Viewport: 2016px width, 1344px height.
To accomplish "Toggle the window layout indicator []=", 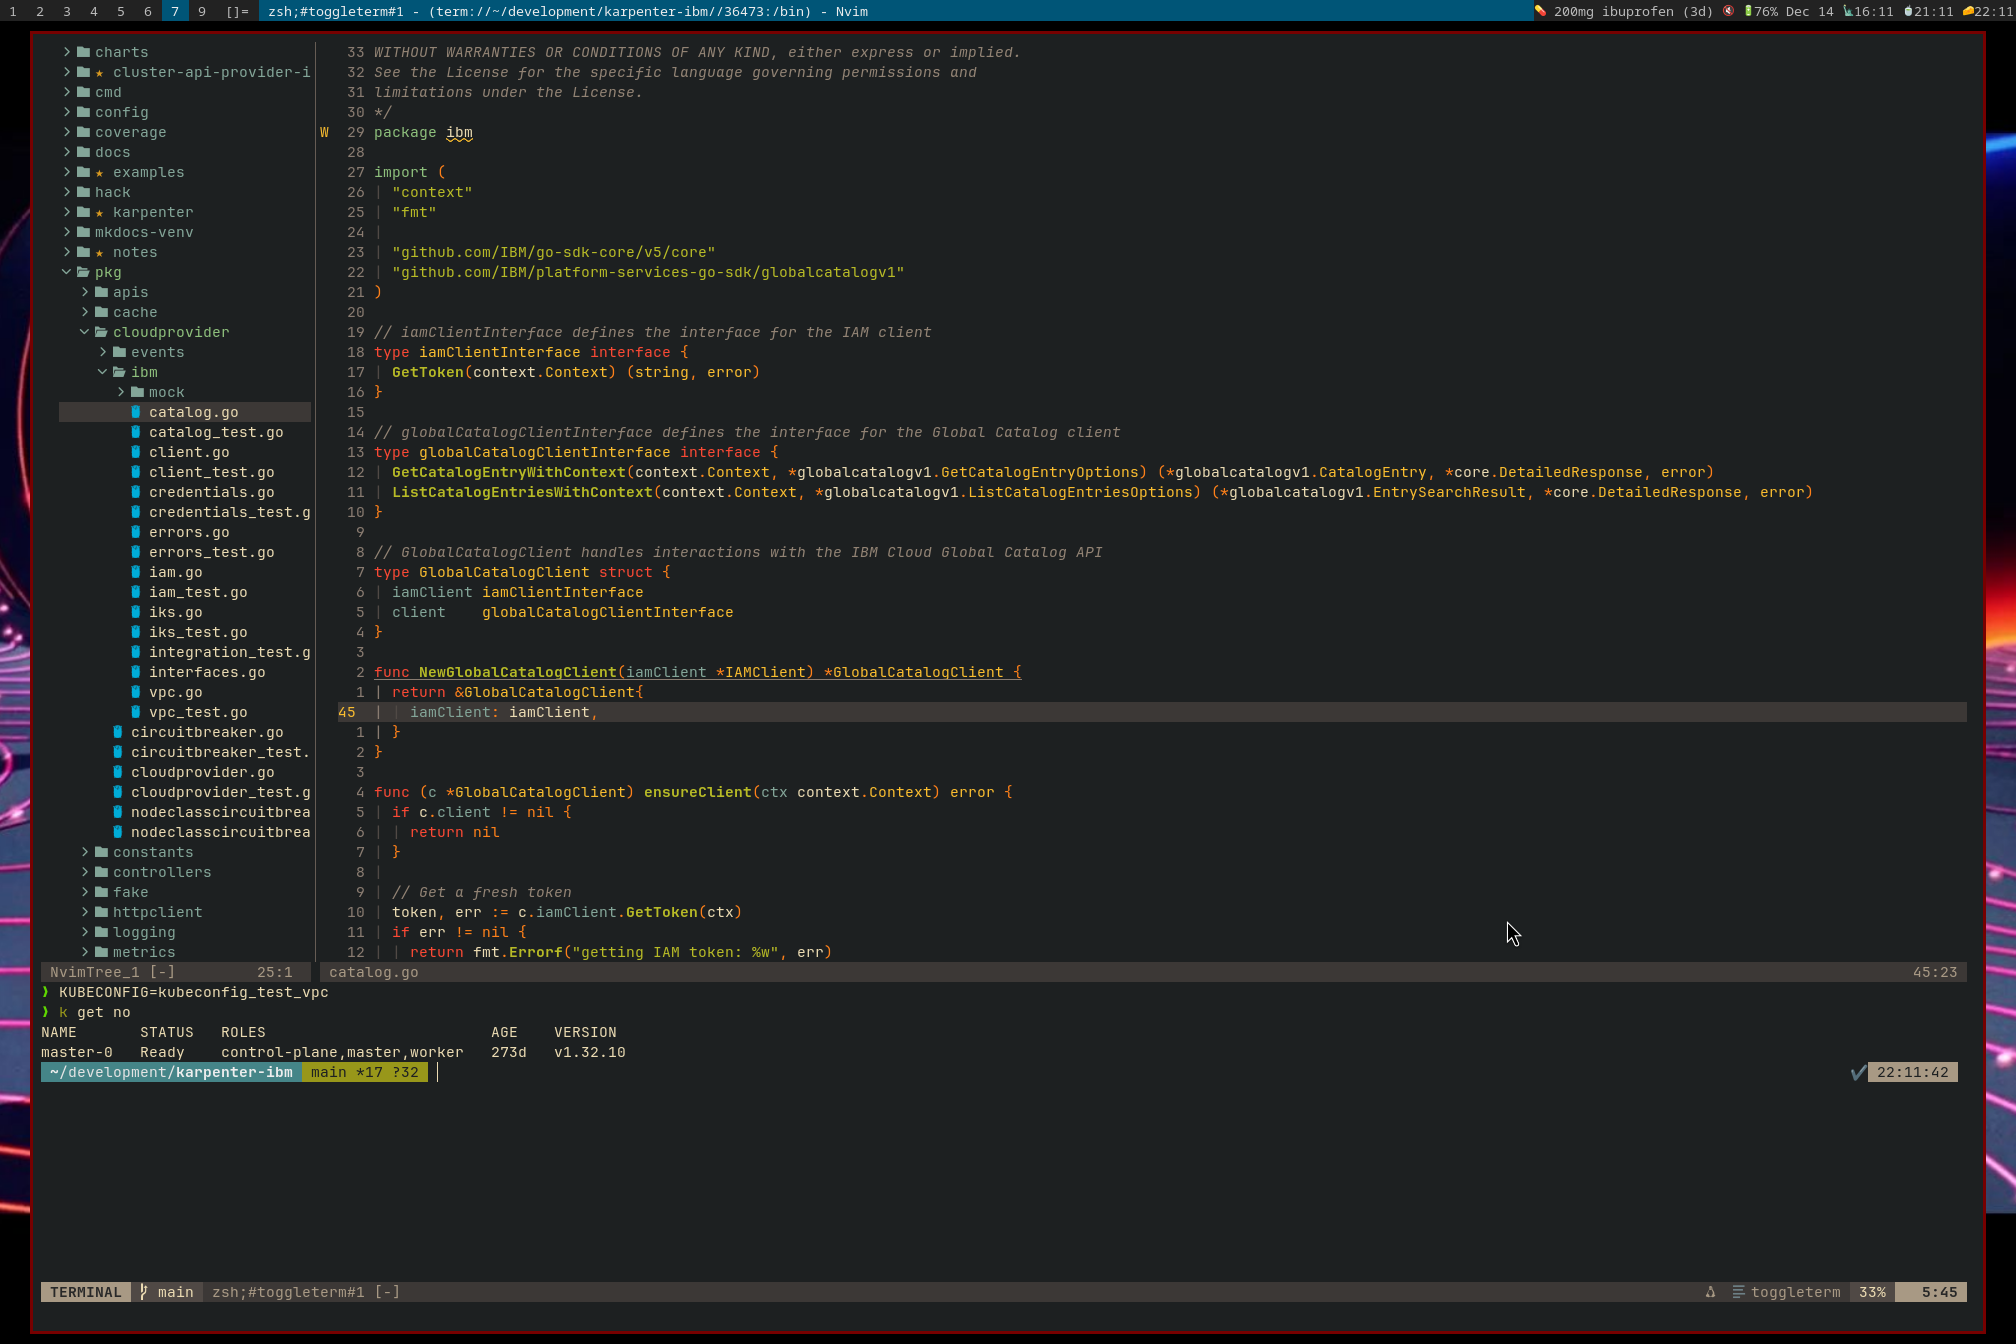I will tap(237, 11).
